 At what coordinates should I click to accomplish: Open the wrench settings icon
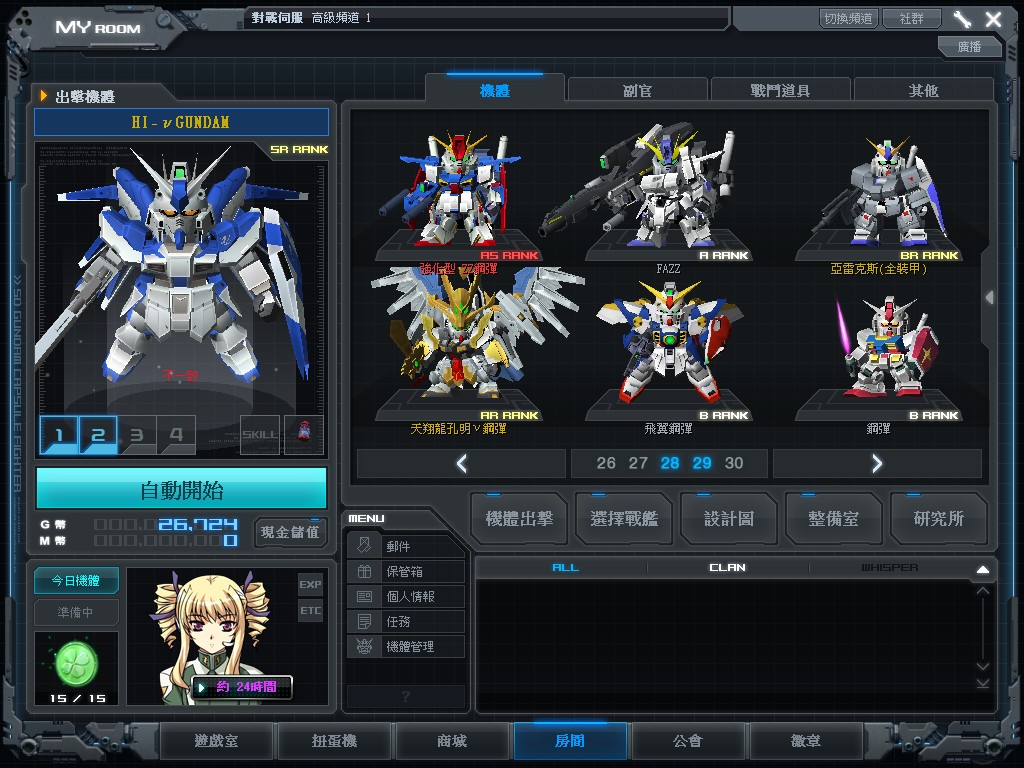(x=962, y=19)
